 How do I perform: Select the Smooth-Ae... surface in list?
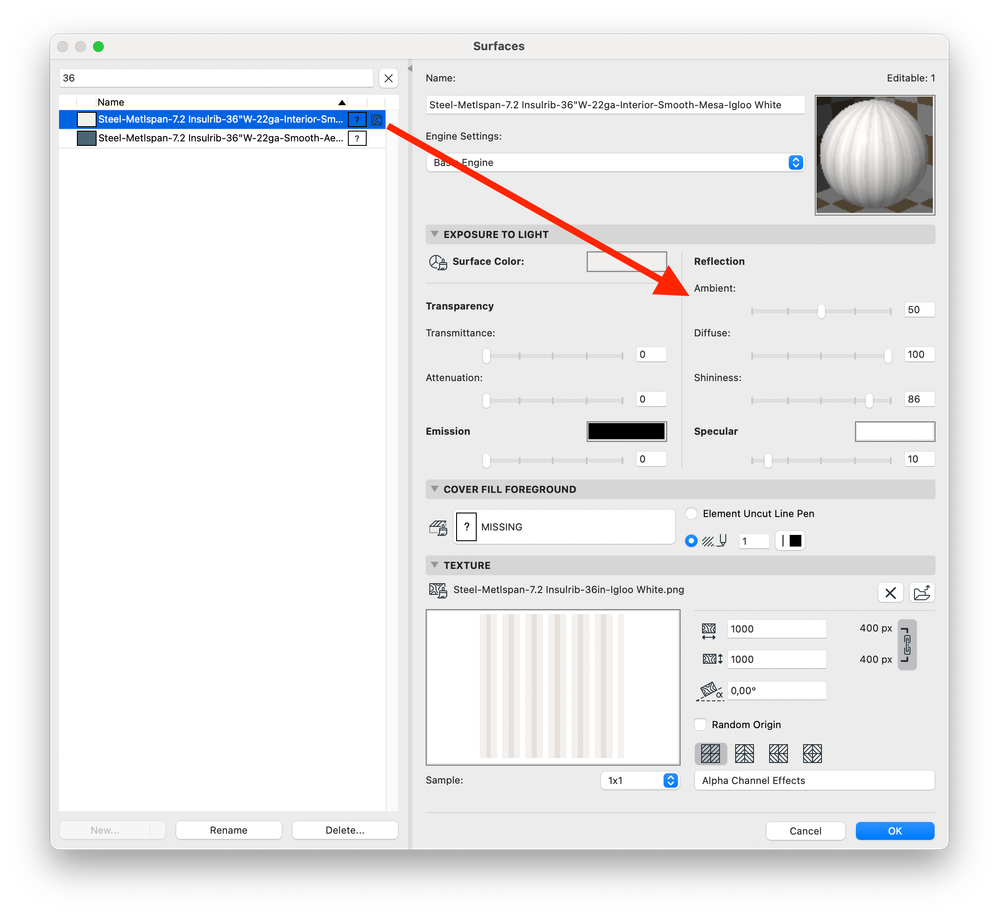pos(222,138)
